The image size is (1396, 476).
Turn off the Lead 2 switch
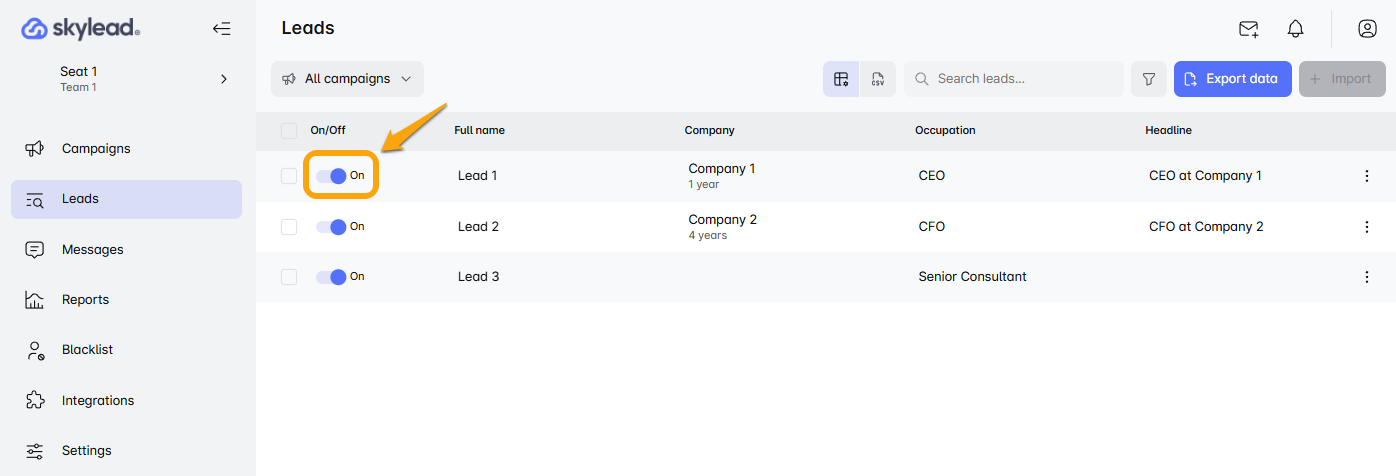[x=331, y=227]
